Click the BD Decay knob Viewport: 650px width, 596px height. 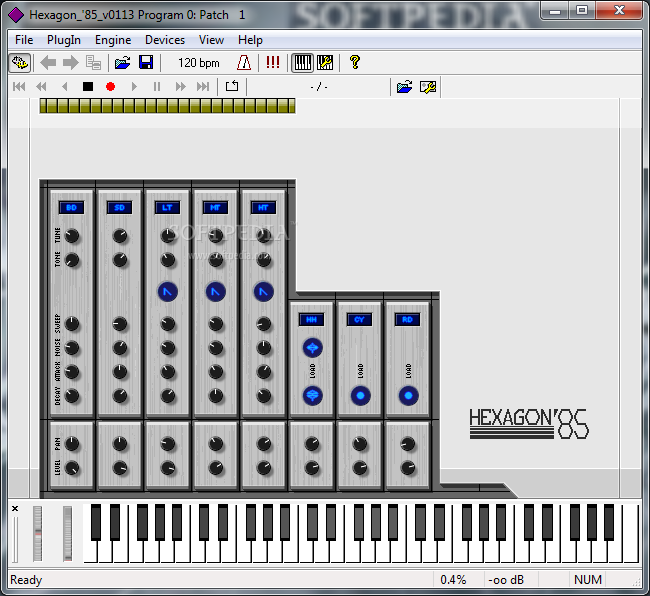point(72,395)
